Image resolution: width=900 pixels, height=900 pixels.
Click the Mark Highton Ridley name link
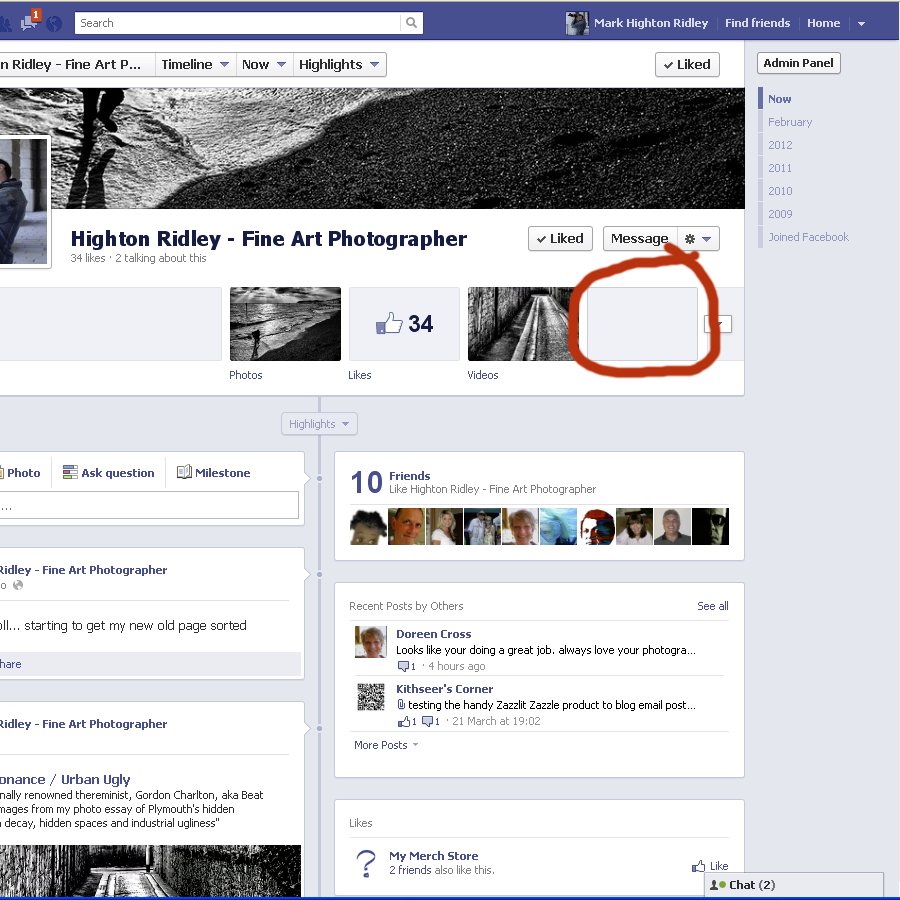click(651, 23)
